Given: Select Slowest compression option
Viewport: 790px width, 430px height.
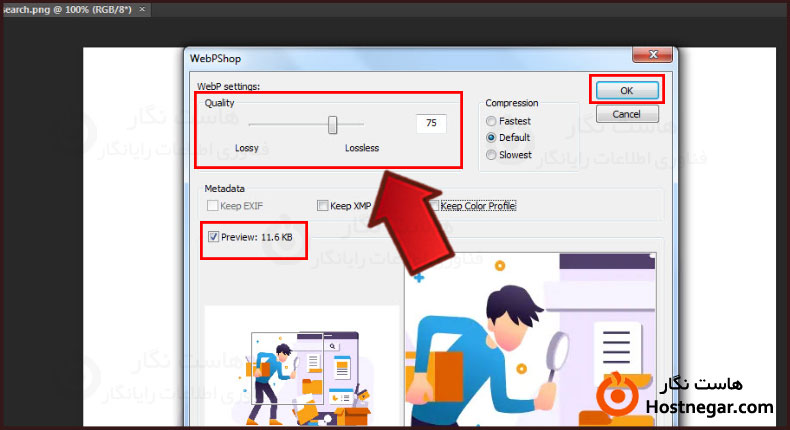Looking at the screenshot, I should pyautogui.click(x=491, y=155).
